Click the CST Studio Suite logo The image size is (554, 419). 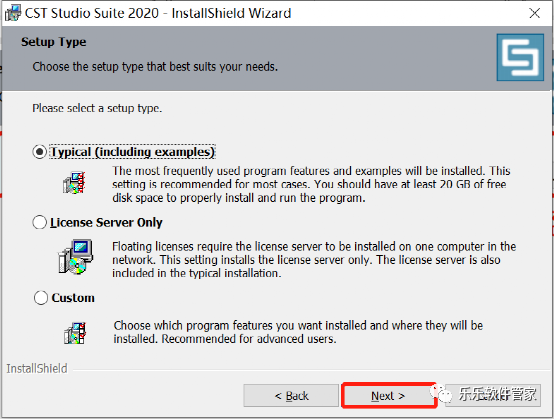click(520, 57)
